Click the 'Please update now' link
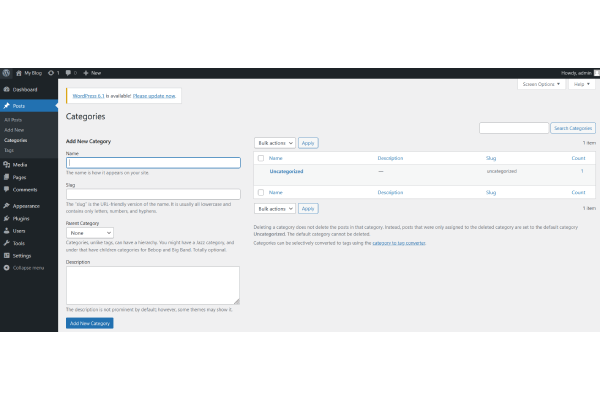The height and width of the screenshot is (400, 600). coord(156,96)
